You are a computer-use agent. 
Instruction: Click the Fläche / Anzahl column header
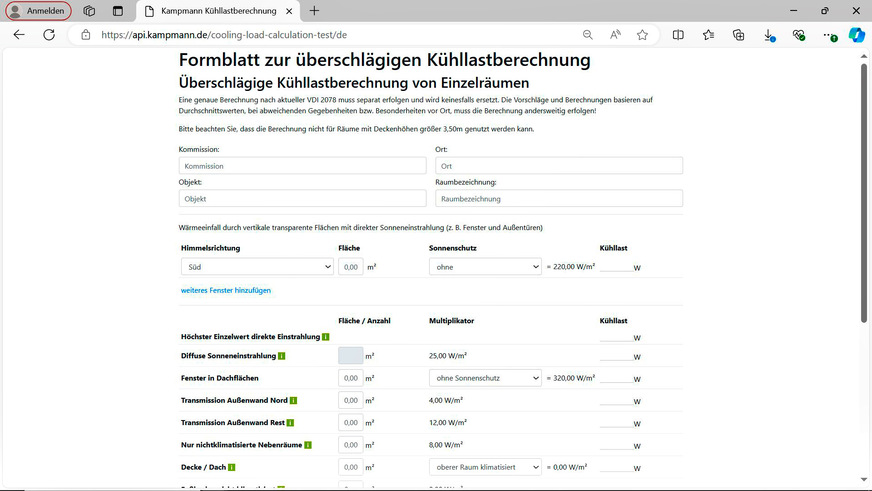(x=364, y=321)
